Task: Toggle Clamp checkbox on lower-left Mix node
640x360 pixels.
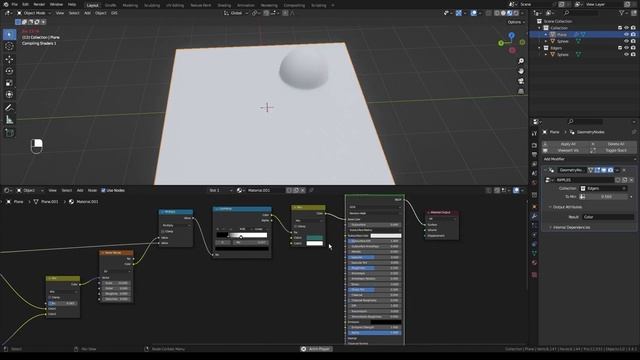Action: (x=50, y=298)
